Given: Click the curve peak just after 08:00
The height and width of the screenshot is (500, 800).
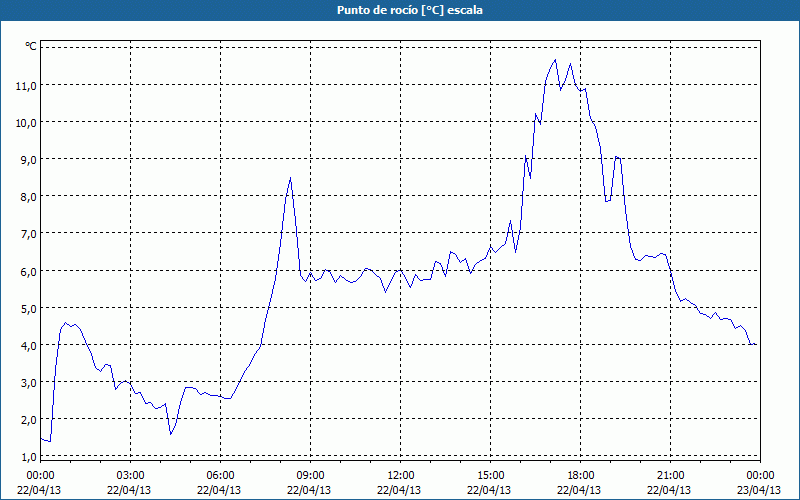Looking at the screenshot, I should (290, 178).
